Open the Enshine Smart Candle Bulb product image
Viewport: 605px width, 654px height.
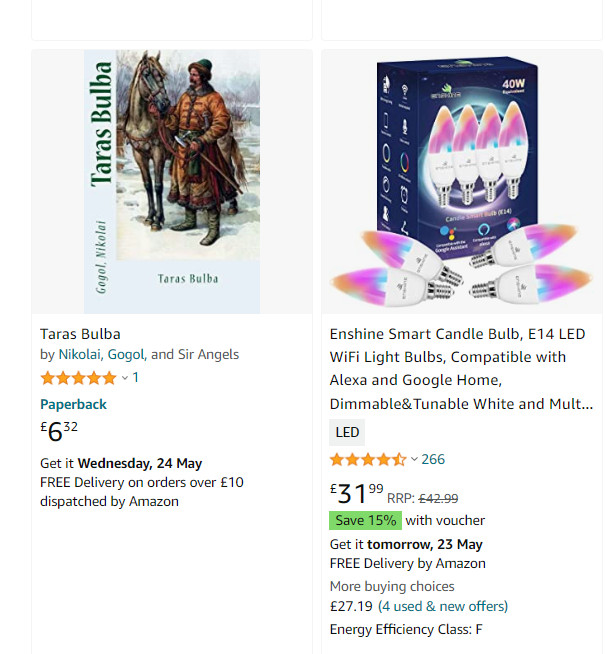point(461,181)
